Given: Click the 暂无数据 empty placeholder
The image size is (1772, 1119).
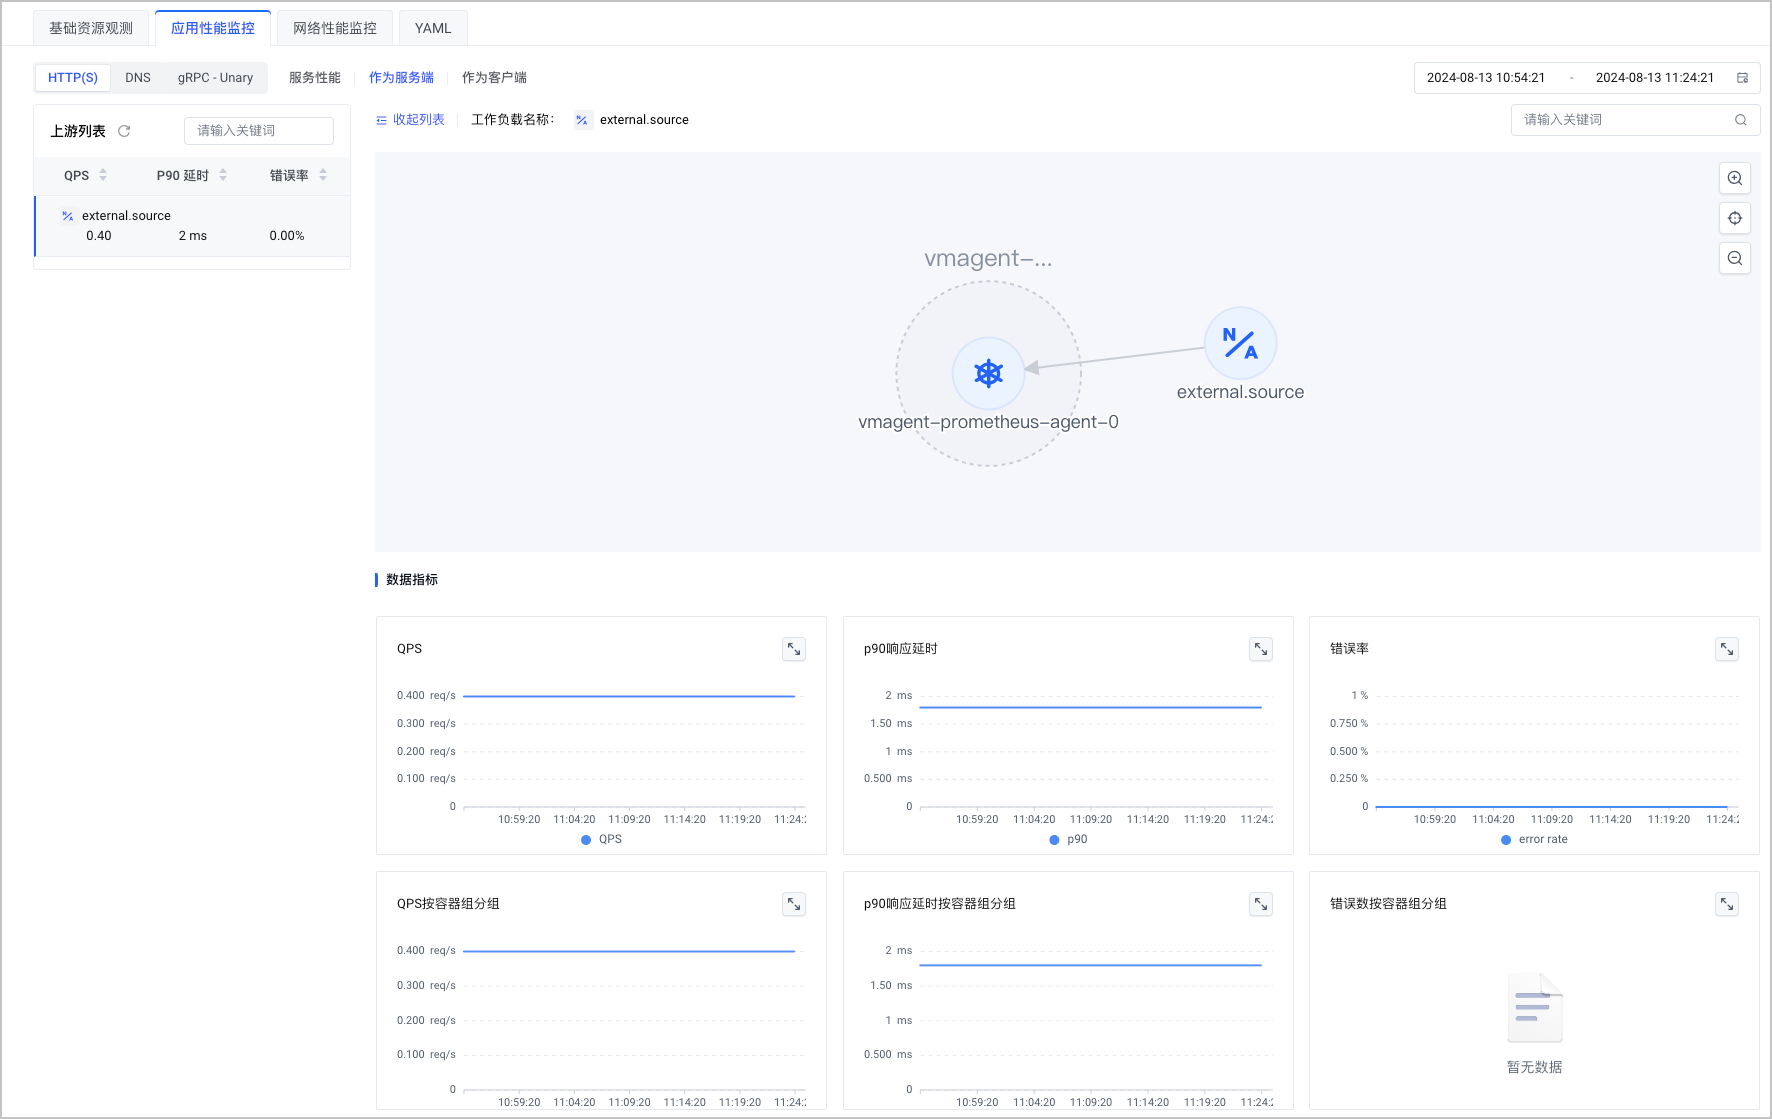Looking at the screenshot, I should pos(1534,1023).
